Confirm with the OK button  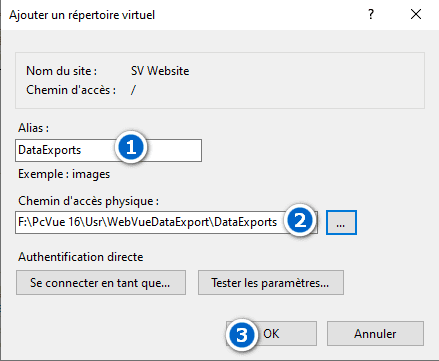(271, 334)
